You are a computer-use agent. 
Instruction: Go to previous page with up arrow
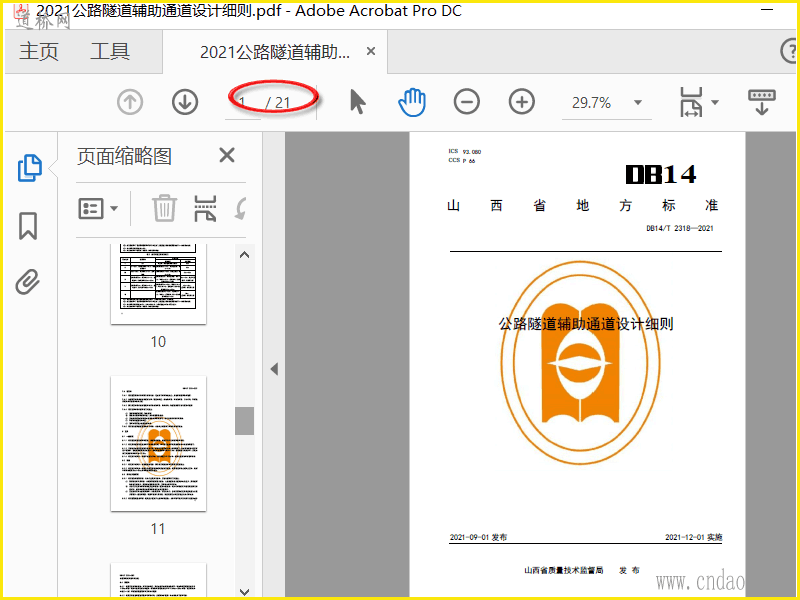pos(130,102)
